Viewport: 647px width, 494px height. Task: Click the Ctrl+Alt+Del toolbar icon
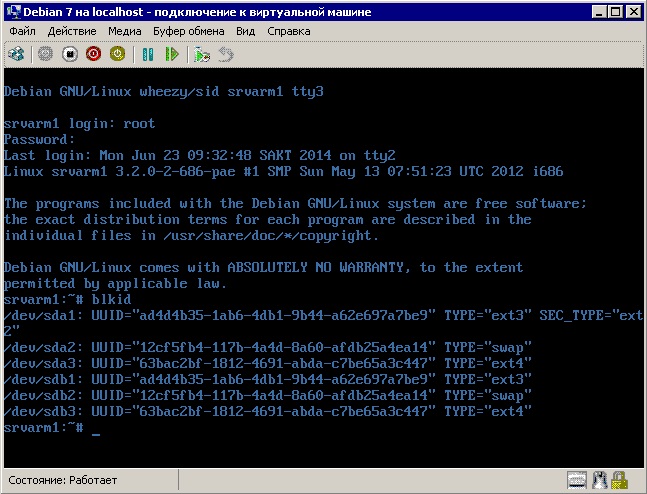point(16,54)
